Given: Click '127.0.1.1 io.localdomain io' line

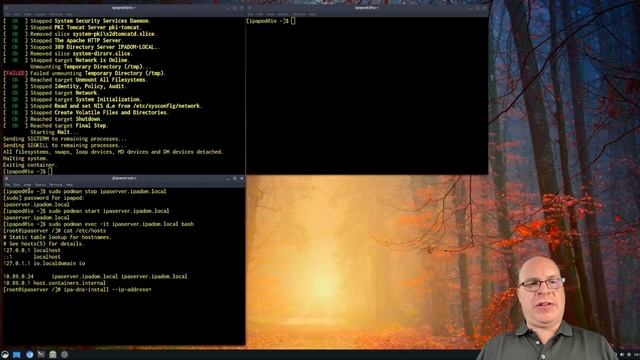Looking at the screenshot, I should point(44,263).
